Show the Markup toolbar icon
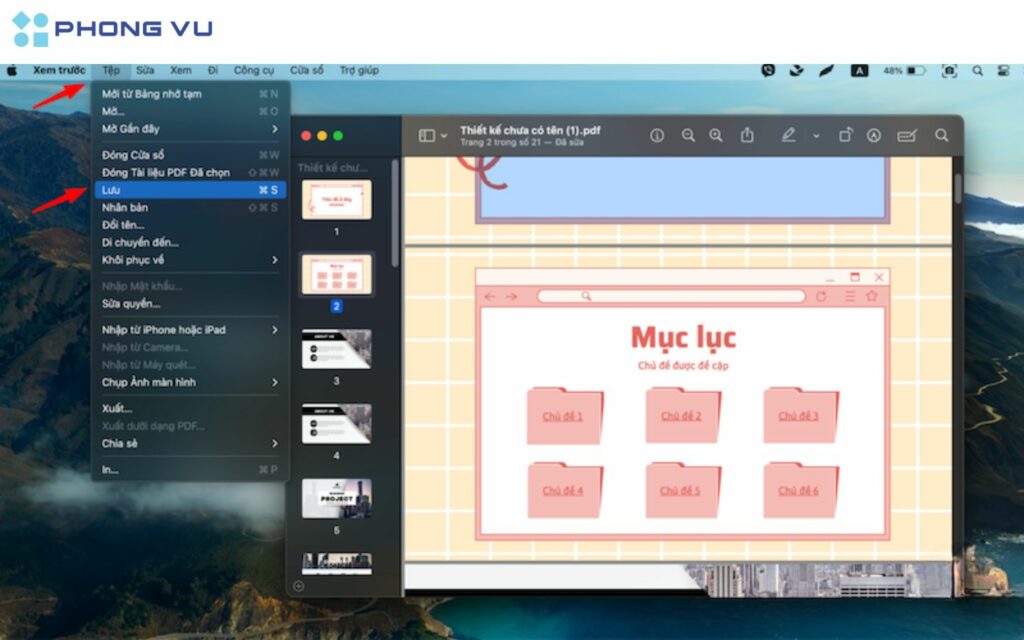Image resolution: width=1024 pixels, height=640 pixels. pyautogui.click(x=874, y=135)
